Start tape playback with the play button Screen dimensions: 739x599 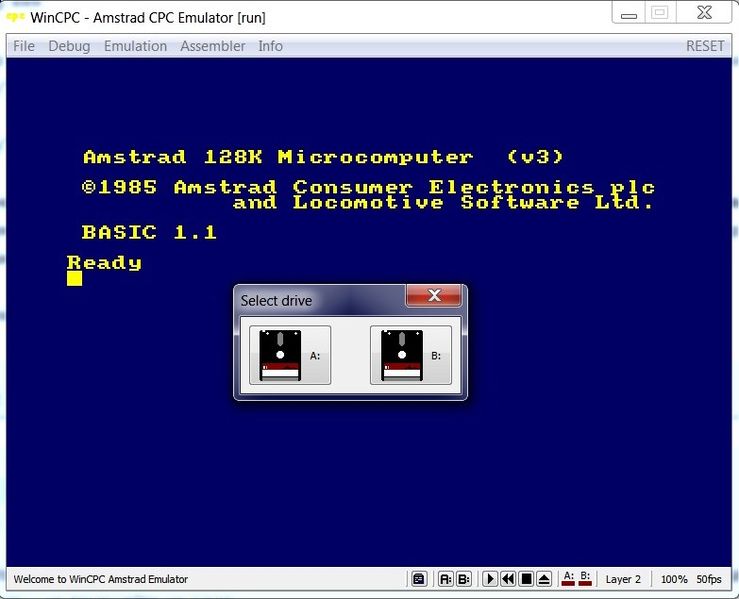[x=490, y=579]
